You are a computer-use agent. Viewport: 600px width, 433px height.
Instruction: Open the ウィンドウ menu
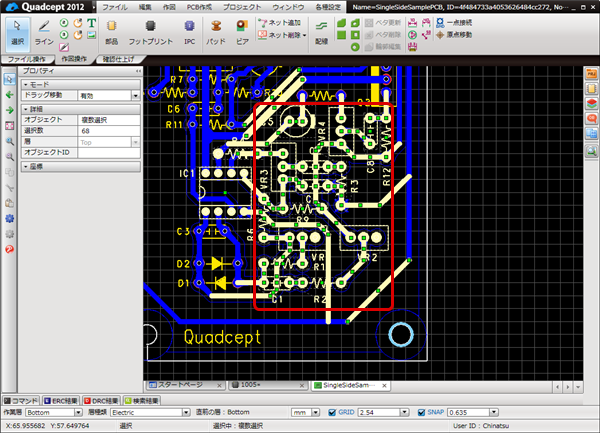pos(289,7)
